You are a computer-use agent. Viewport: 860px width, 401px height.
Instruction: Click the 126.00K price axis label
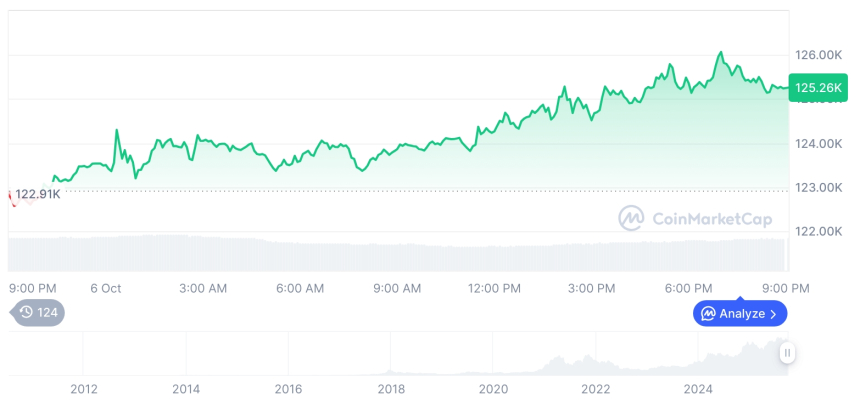point(818,54)
